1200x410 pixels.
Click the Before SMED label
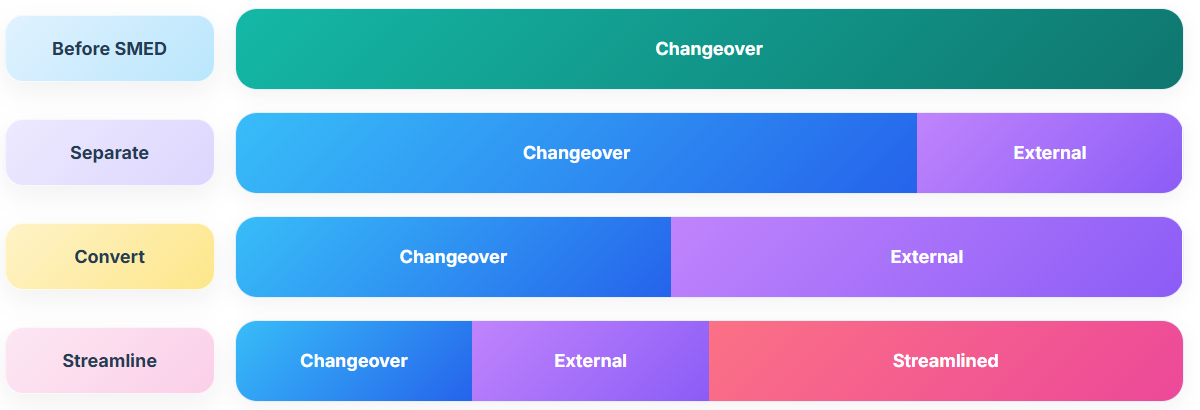110,48
